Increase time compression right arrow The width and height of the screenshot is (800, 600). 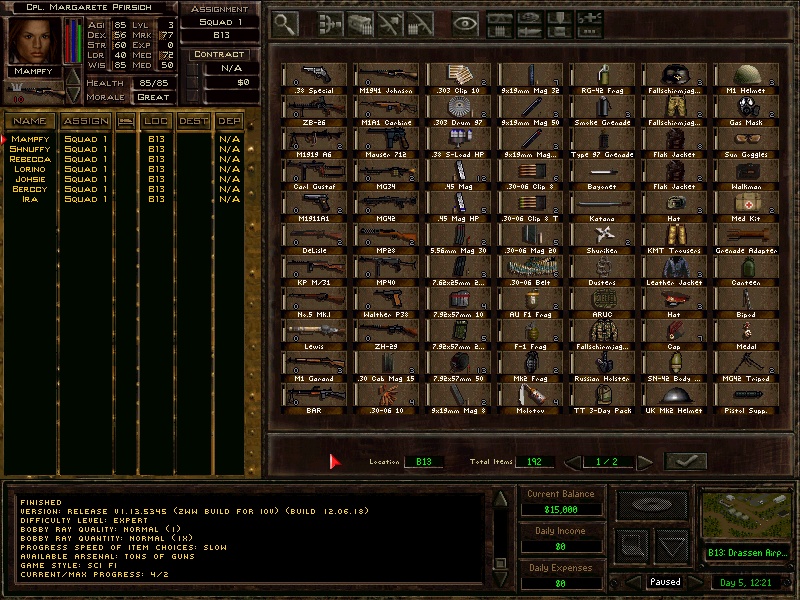(x=695, y=582)
